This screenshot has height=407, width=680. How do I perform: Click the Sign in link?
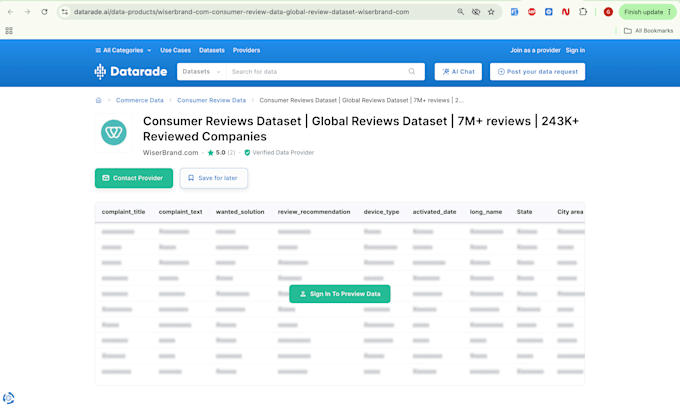coord(575,50)
